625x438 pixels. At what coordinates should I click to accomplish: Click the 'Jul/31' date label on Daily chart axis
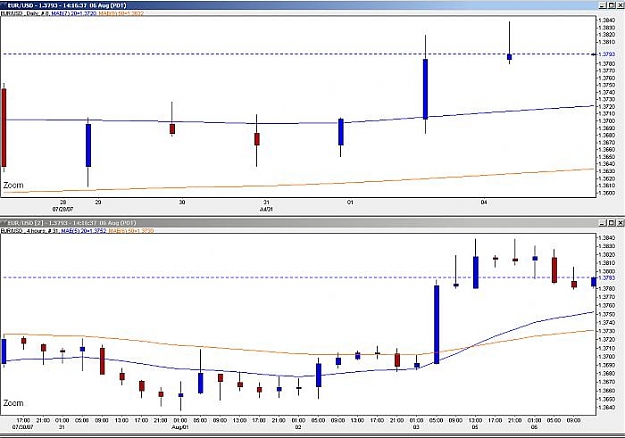266,209
